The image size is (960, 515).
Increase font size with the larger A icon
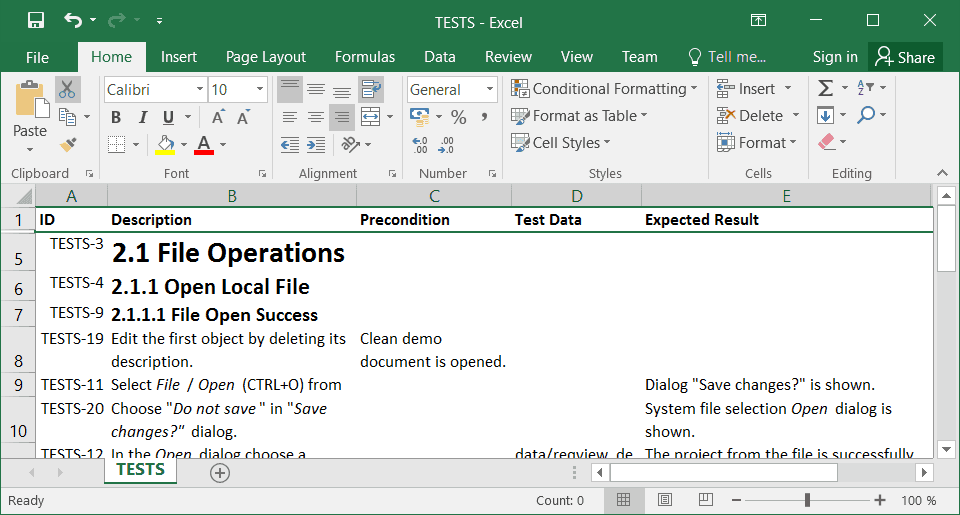[x=218, y=117]
